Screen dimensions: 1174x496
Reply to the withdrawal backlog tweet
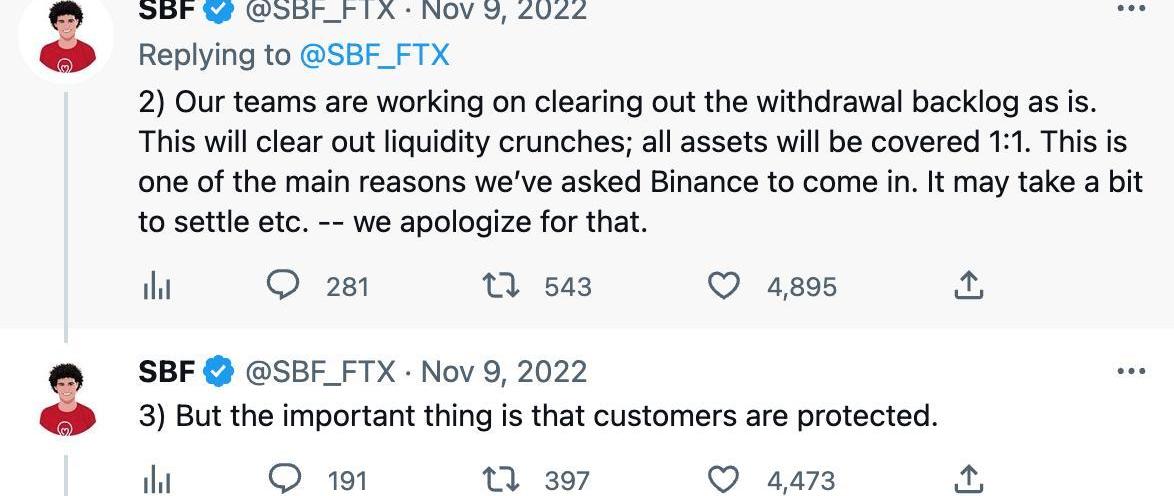284,286
